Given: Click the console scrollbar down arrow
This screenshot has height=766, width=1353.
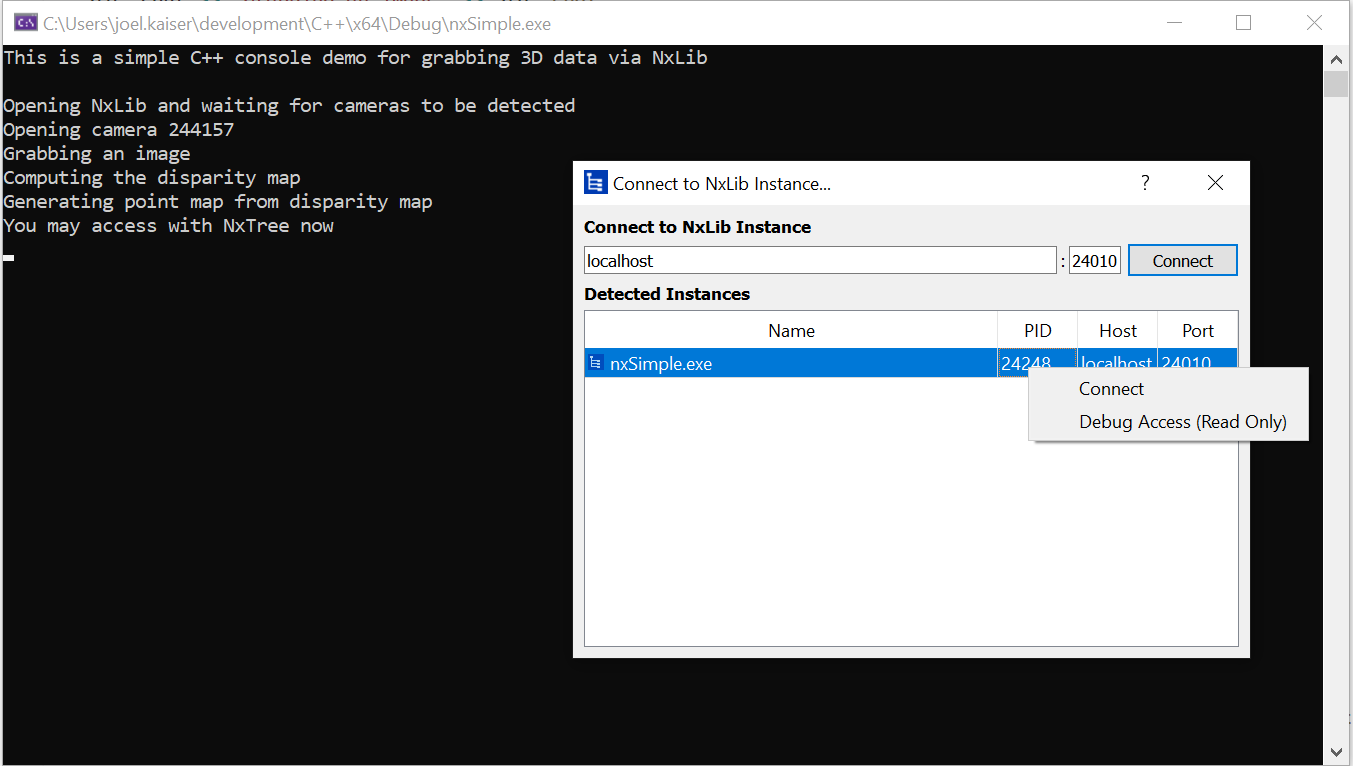Looking at the screenshot, I should click(x=1336, y=752).
